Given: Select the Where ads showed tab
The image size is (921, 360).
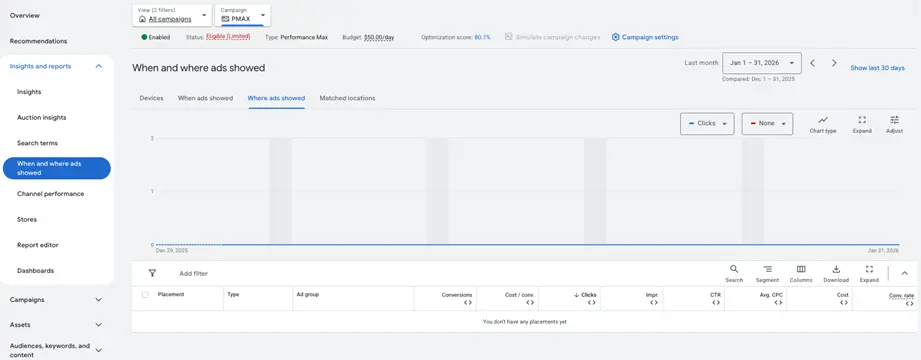Looking at the screenshot, I should tap(276, 98).
